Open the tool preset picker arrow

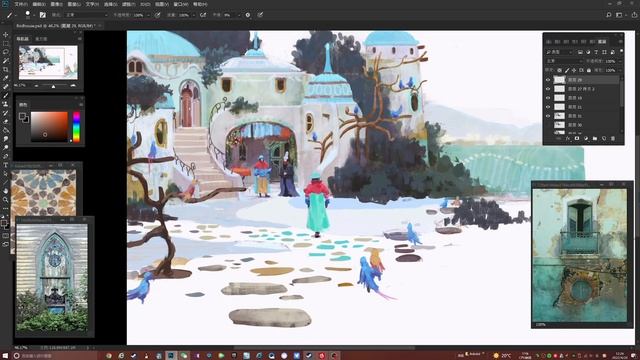click(16, 15)
